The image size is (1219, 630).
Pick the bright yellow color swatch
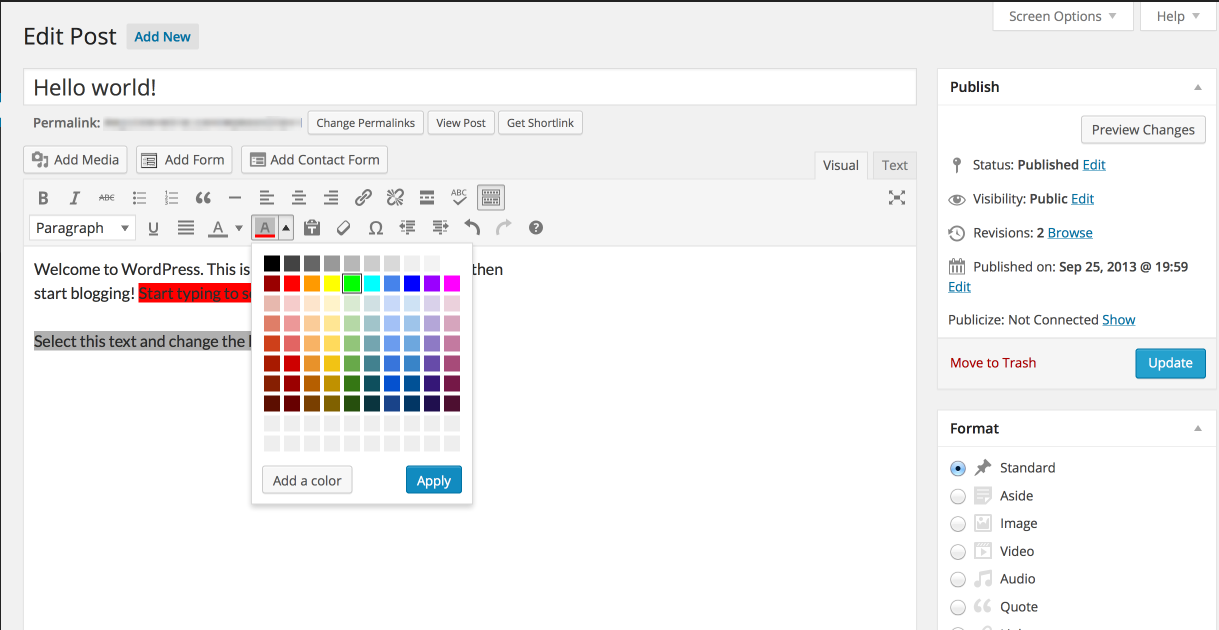pos(332,283)
